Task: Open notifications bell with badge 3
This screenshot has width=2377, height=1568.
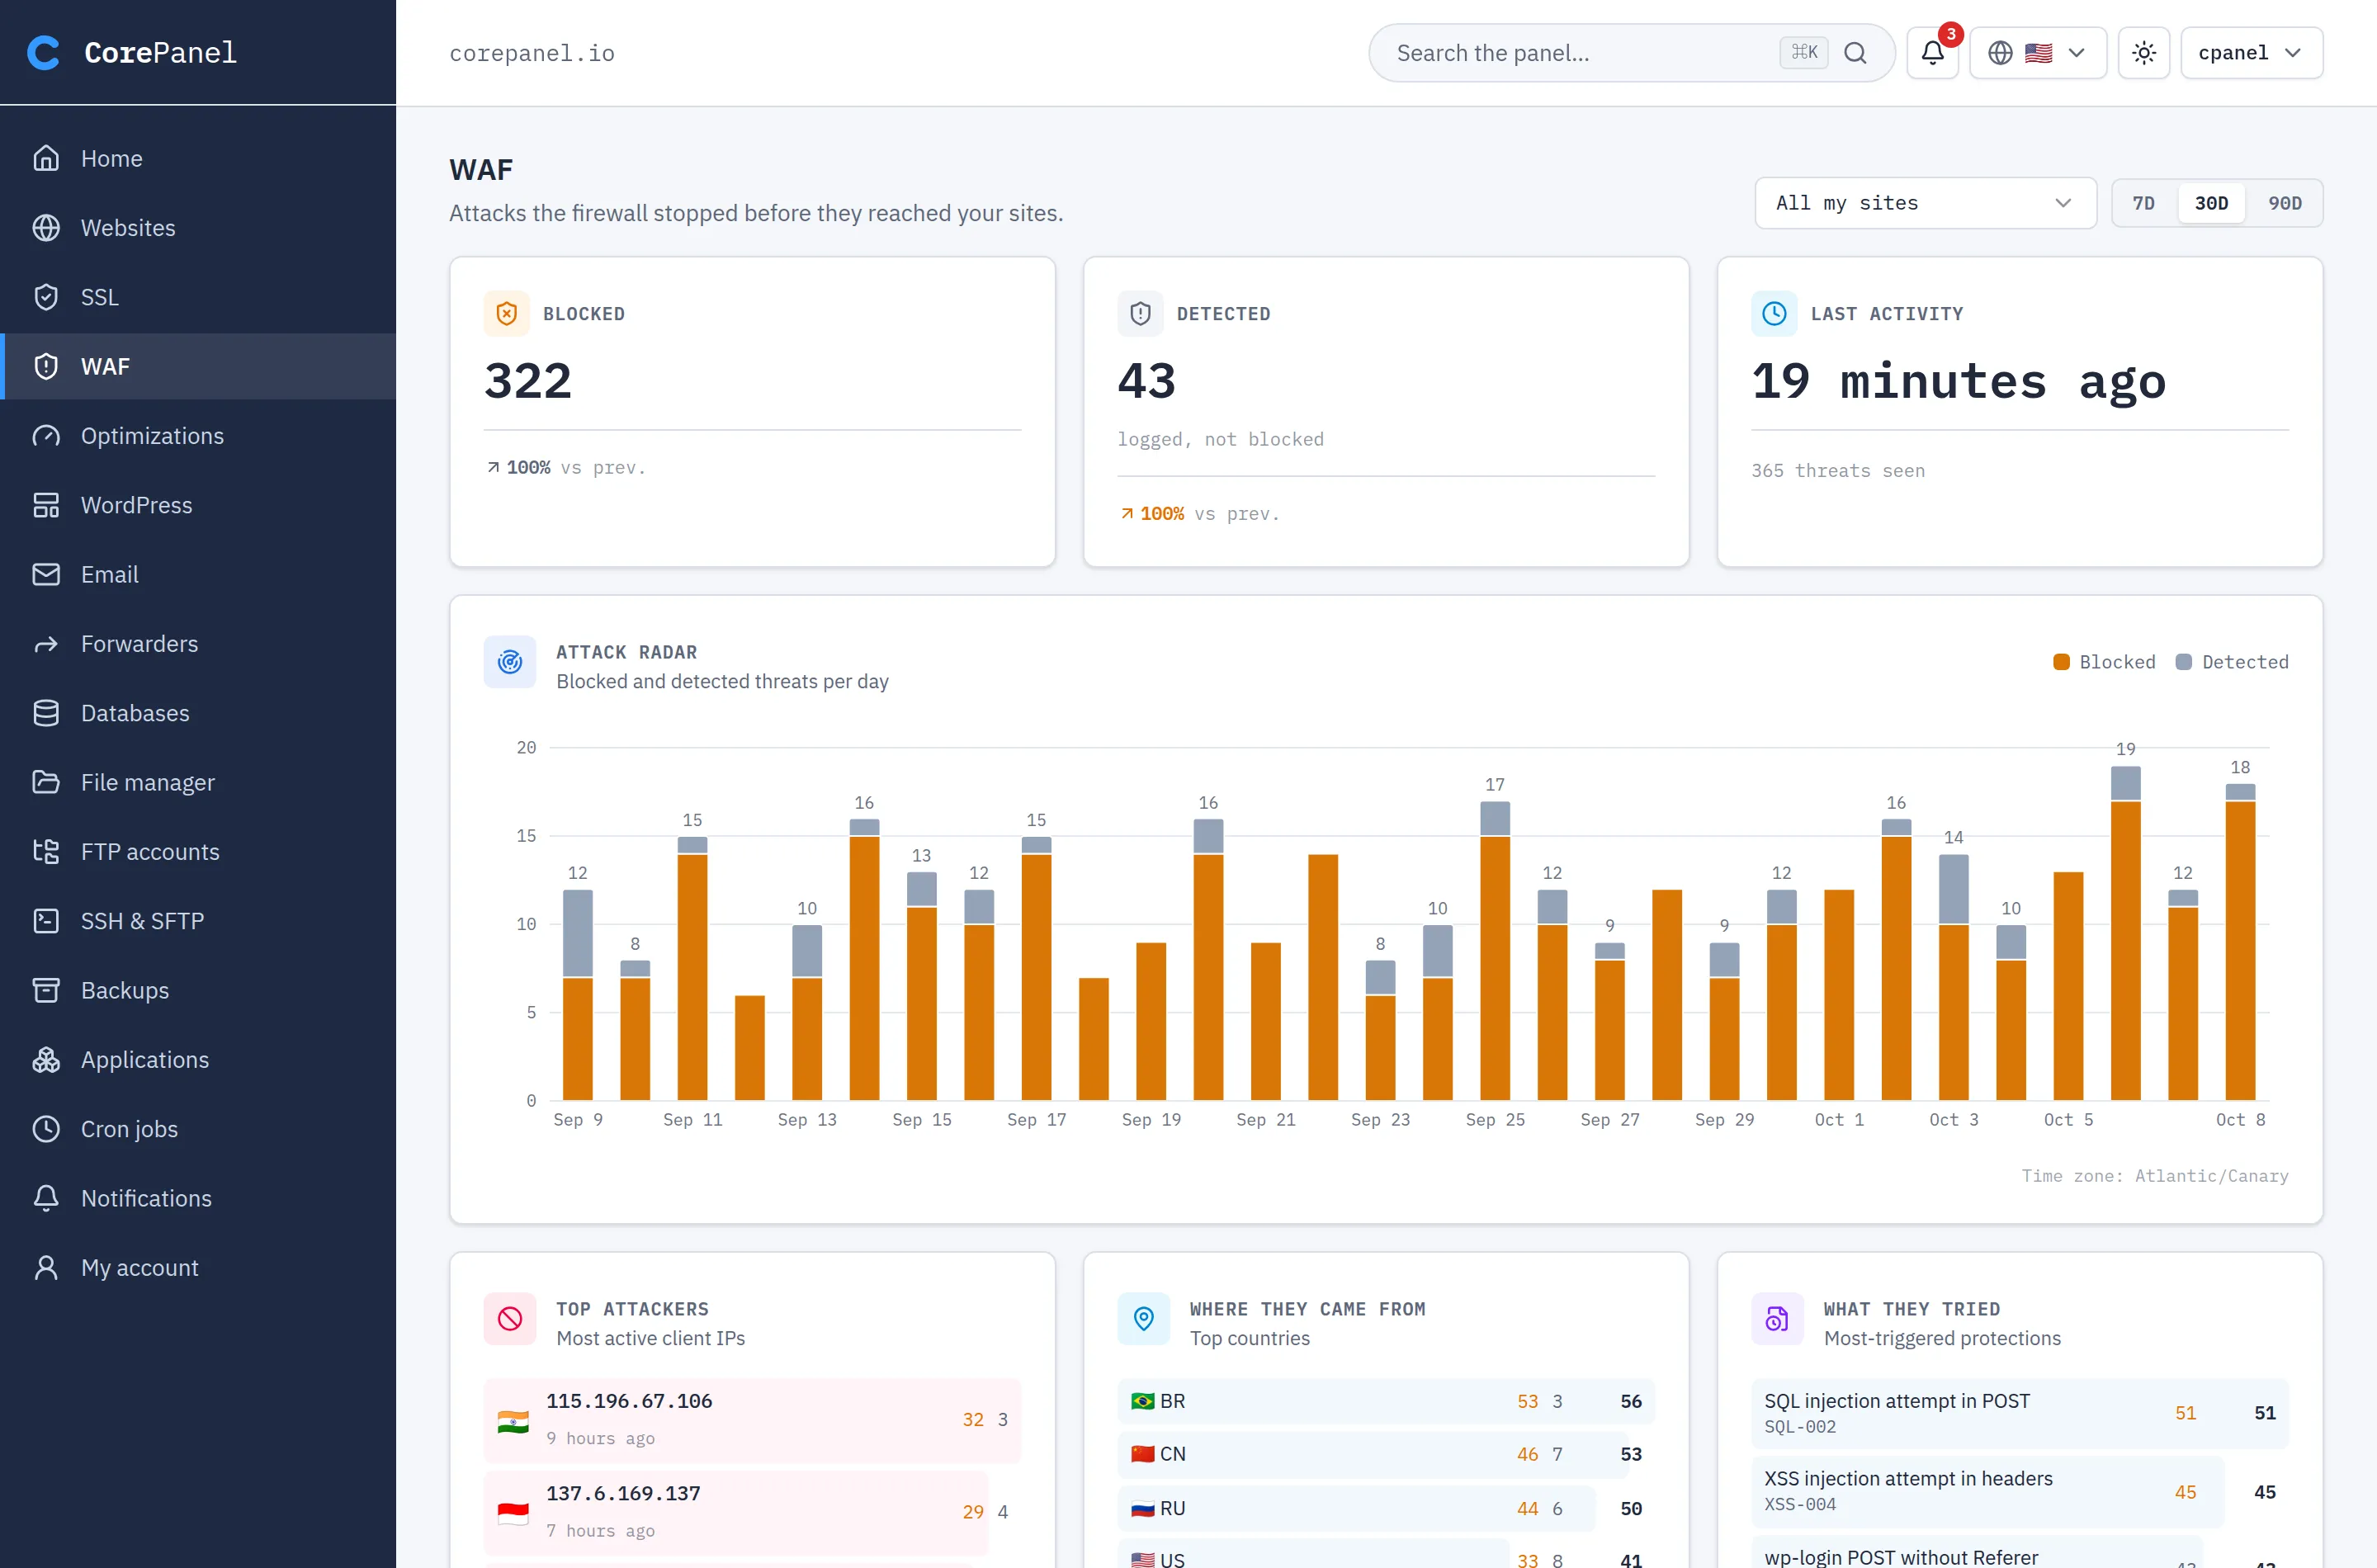Action: click(x=1932, y=53)
